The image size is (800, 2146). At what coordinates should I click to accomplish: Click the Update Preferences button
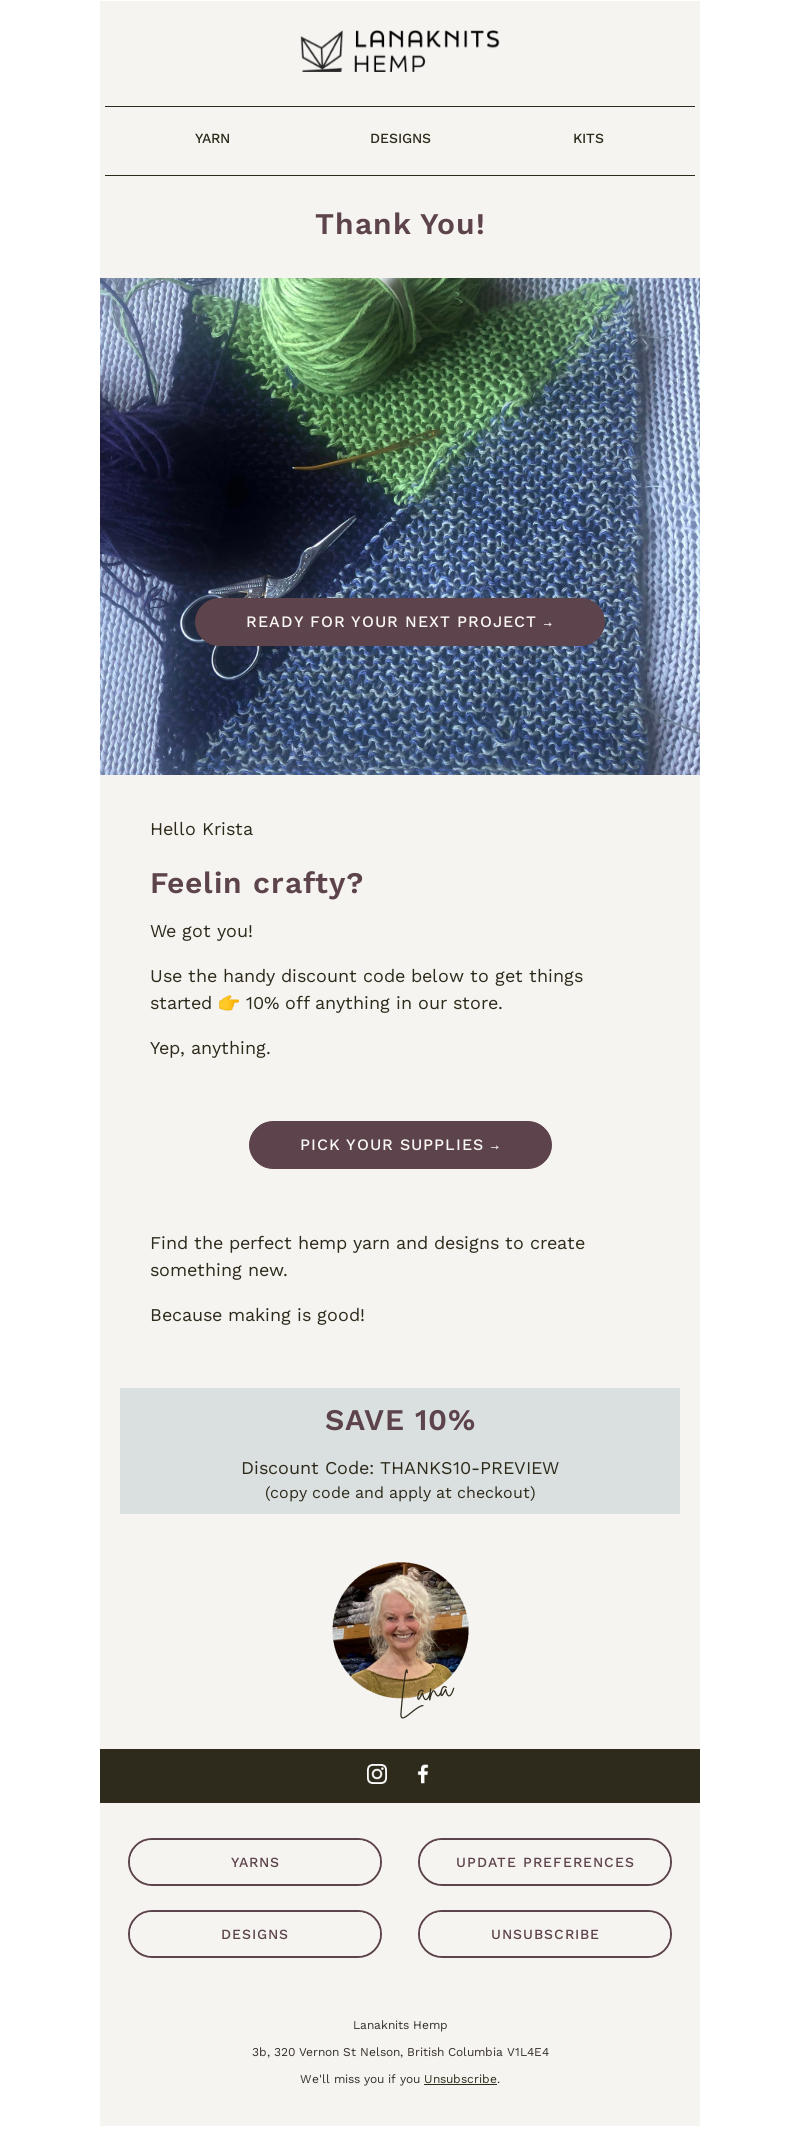click(545, 1862)
